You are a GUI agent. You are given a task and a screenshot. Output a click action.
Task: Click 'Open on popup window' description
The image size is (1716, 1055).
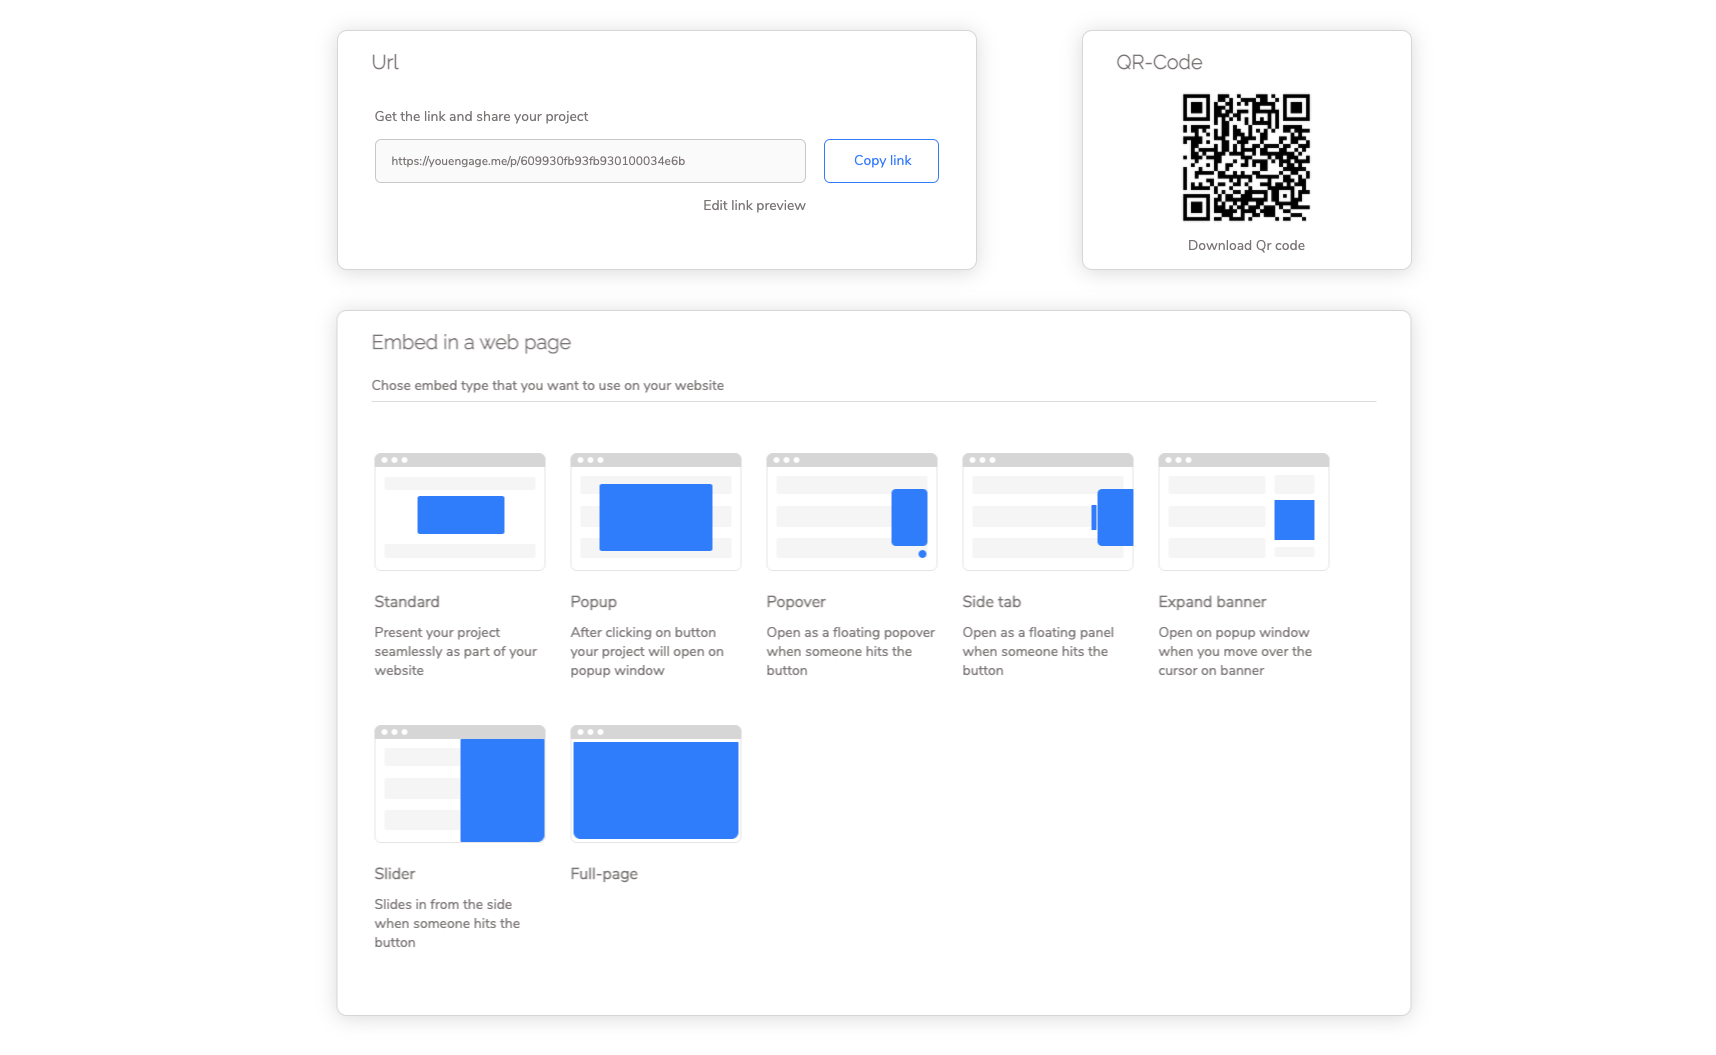(x=1235, y=651)
